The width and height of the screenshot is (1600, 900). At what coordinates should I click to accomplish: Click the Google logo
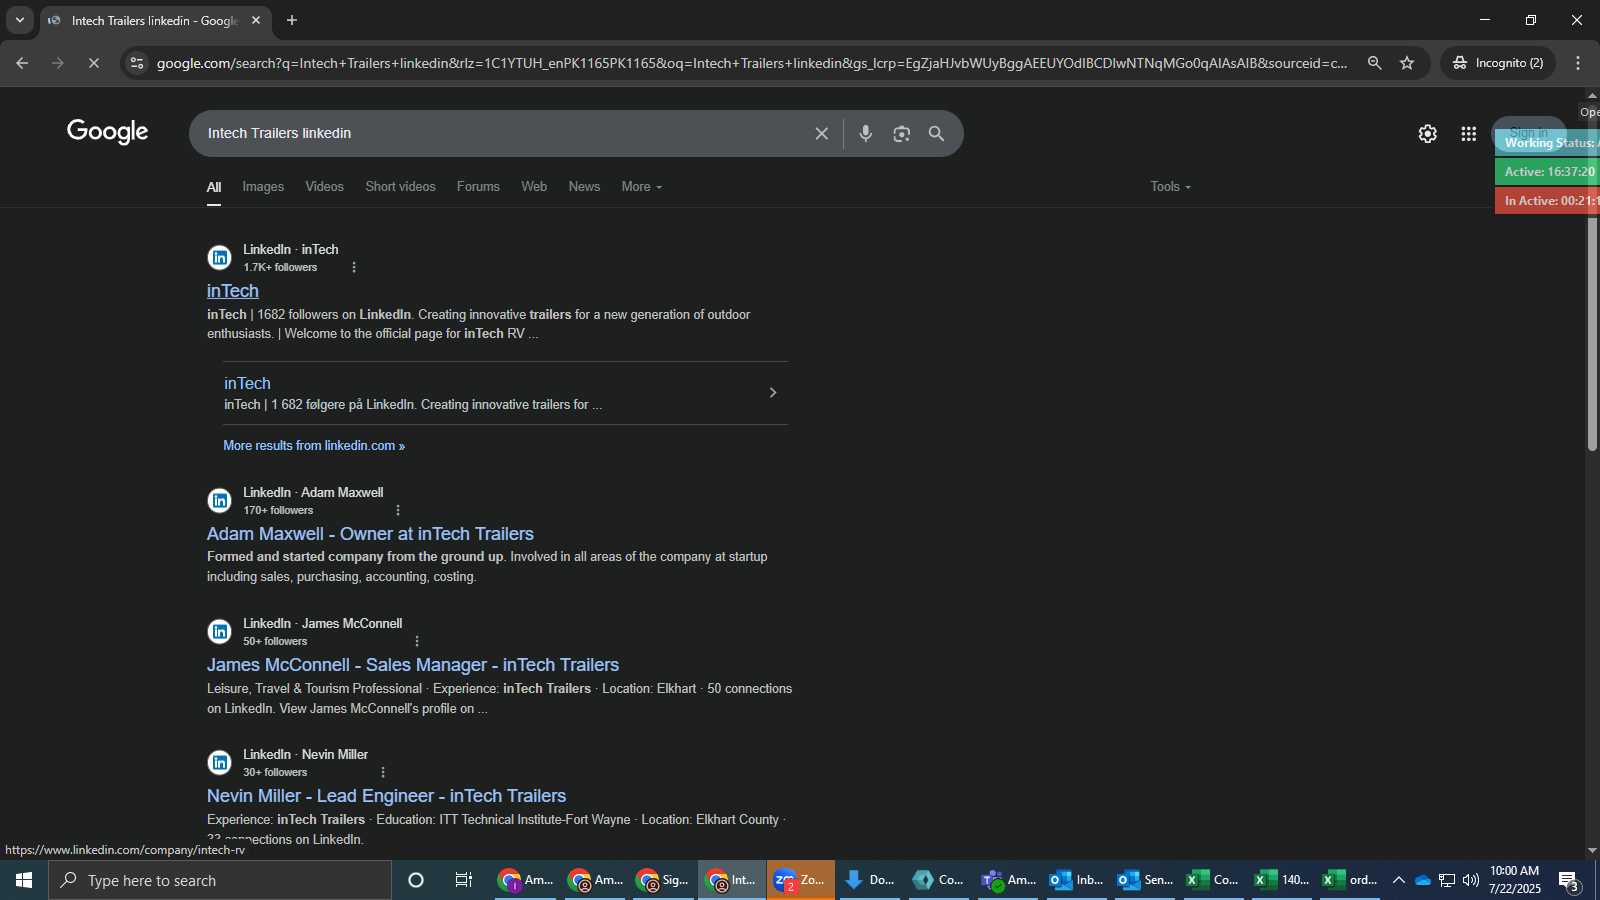[108, 132]
